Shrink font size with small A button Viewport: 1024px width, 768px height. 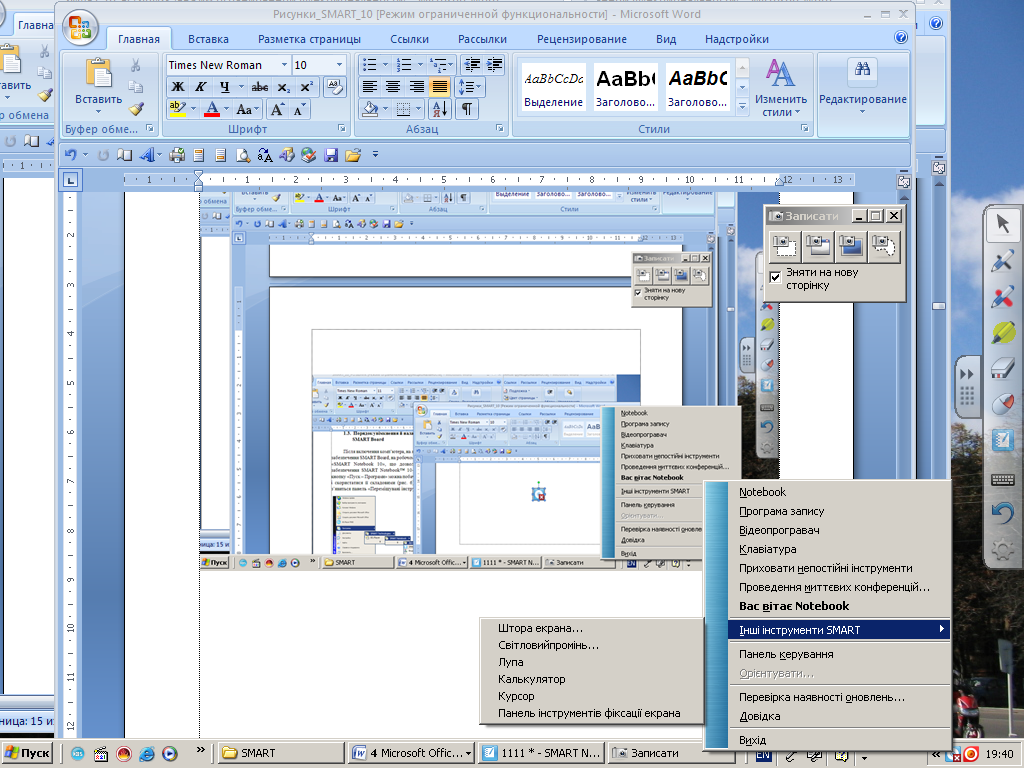coord(298,109)
